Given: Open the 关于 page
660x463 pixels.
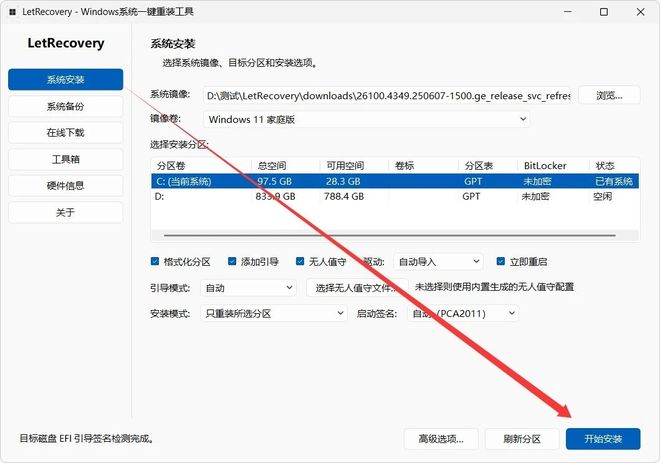Looking at the screenshot, I should [x=66, y=213].
